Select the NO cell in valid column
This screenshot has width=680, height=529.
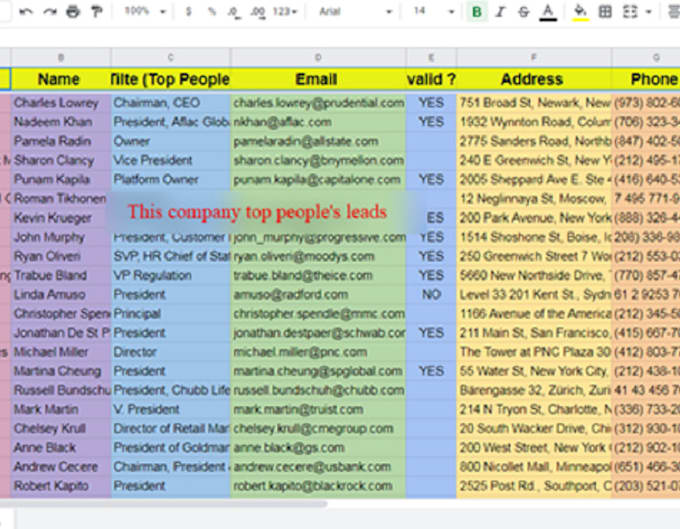[431, 294]
